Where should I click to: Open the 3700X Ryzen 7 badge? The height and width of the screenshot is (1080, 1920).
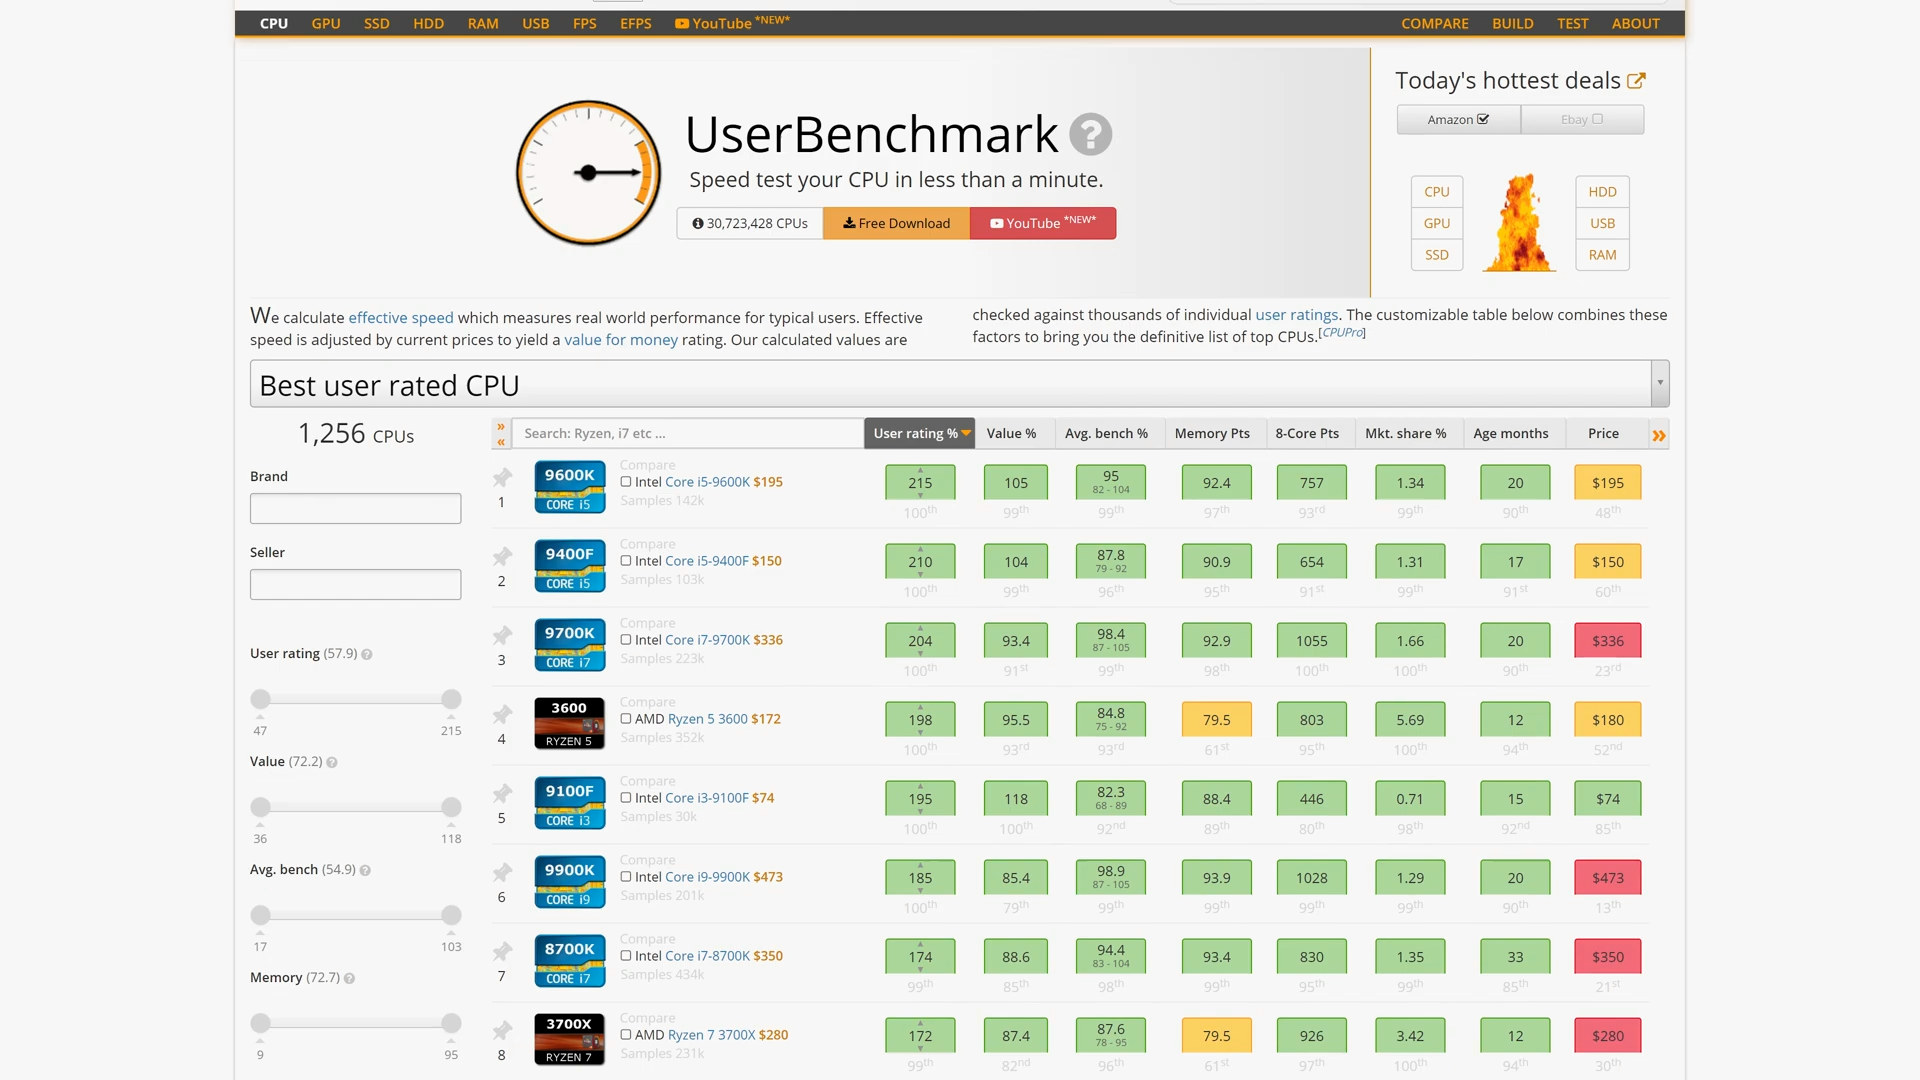(569, 1040)
